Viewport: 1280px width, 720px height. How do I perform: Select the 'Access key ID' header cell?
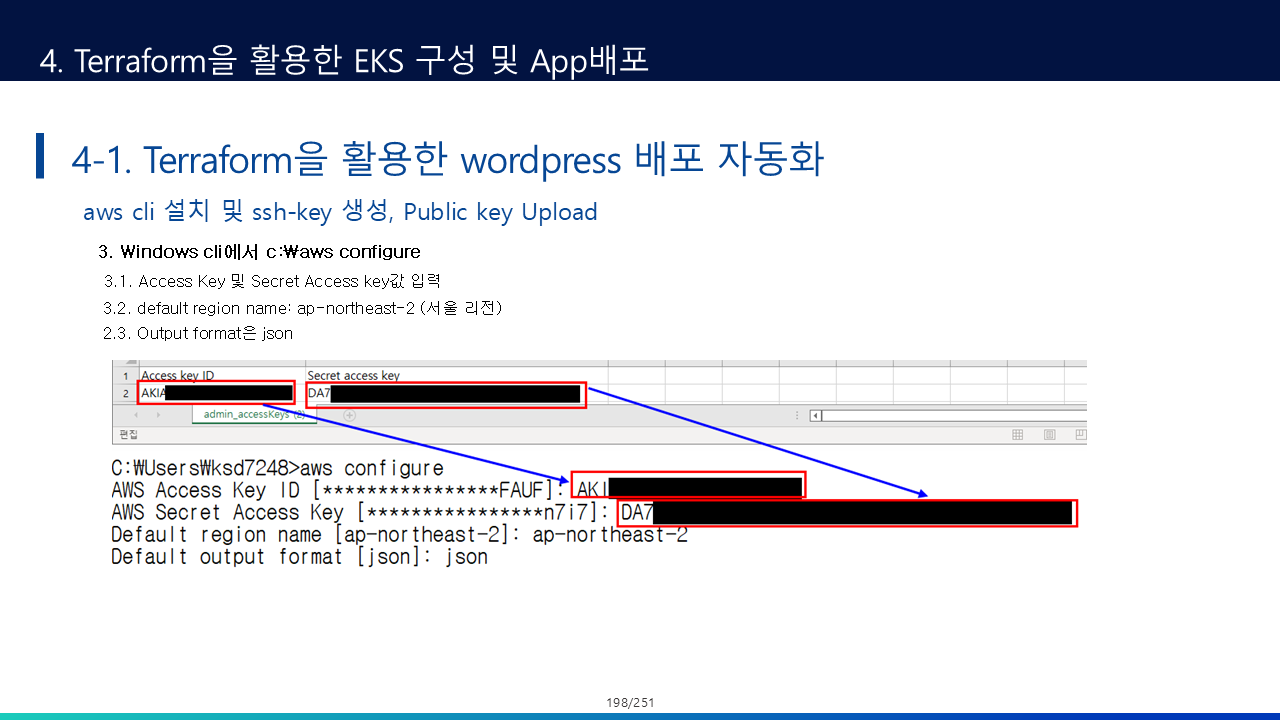click(221, 376)
